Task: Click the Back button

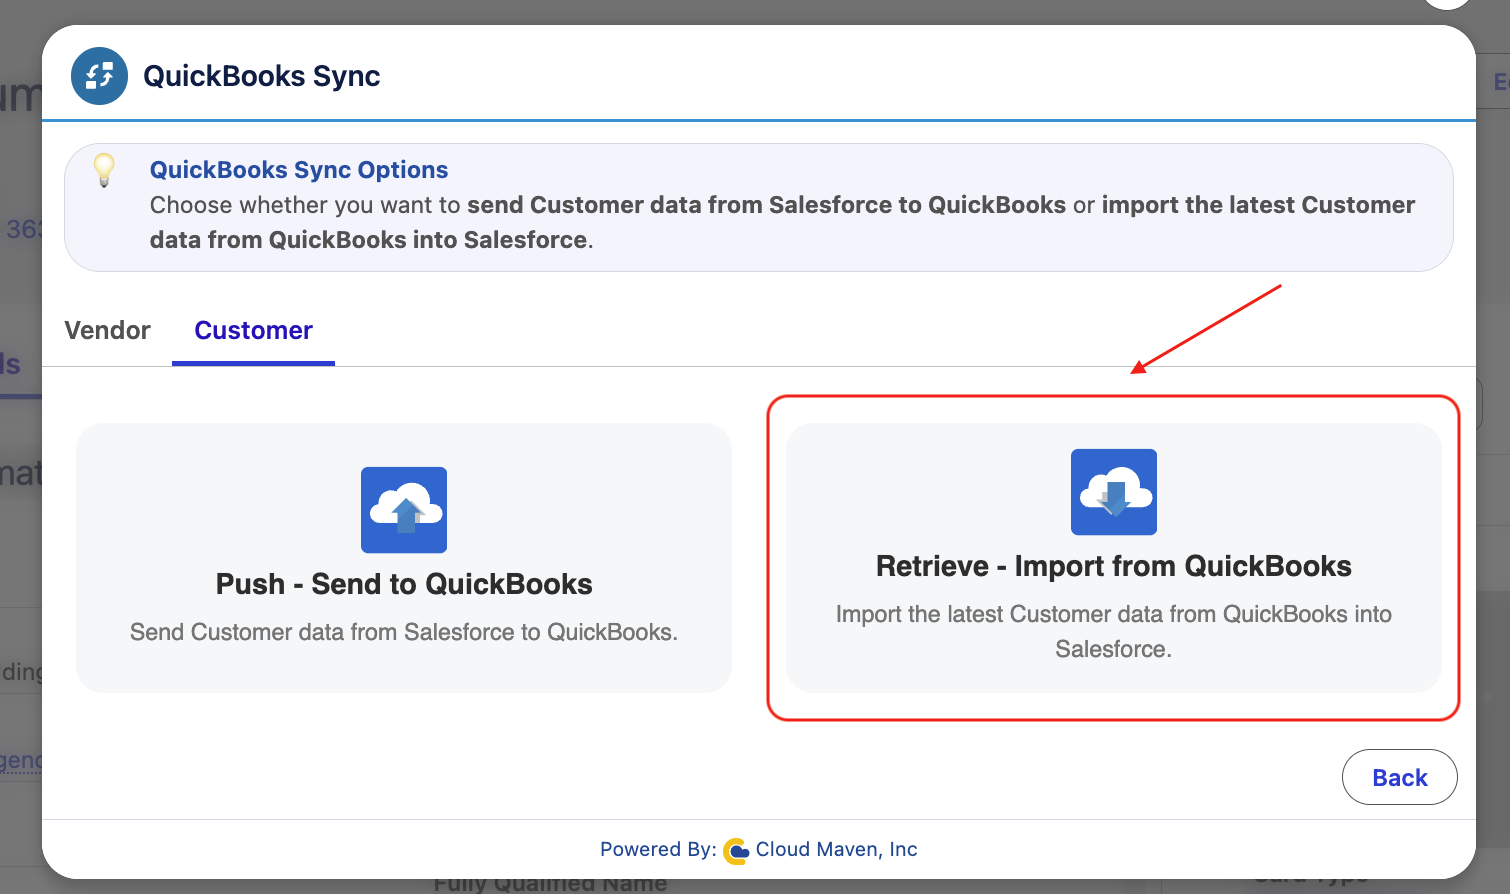Action: tap(1400, 777)
